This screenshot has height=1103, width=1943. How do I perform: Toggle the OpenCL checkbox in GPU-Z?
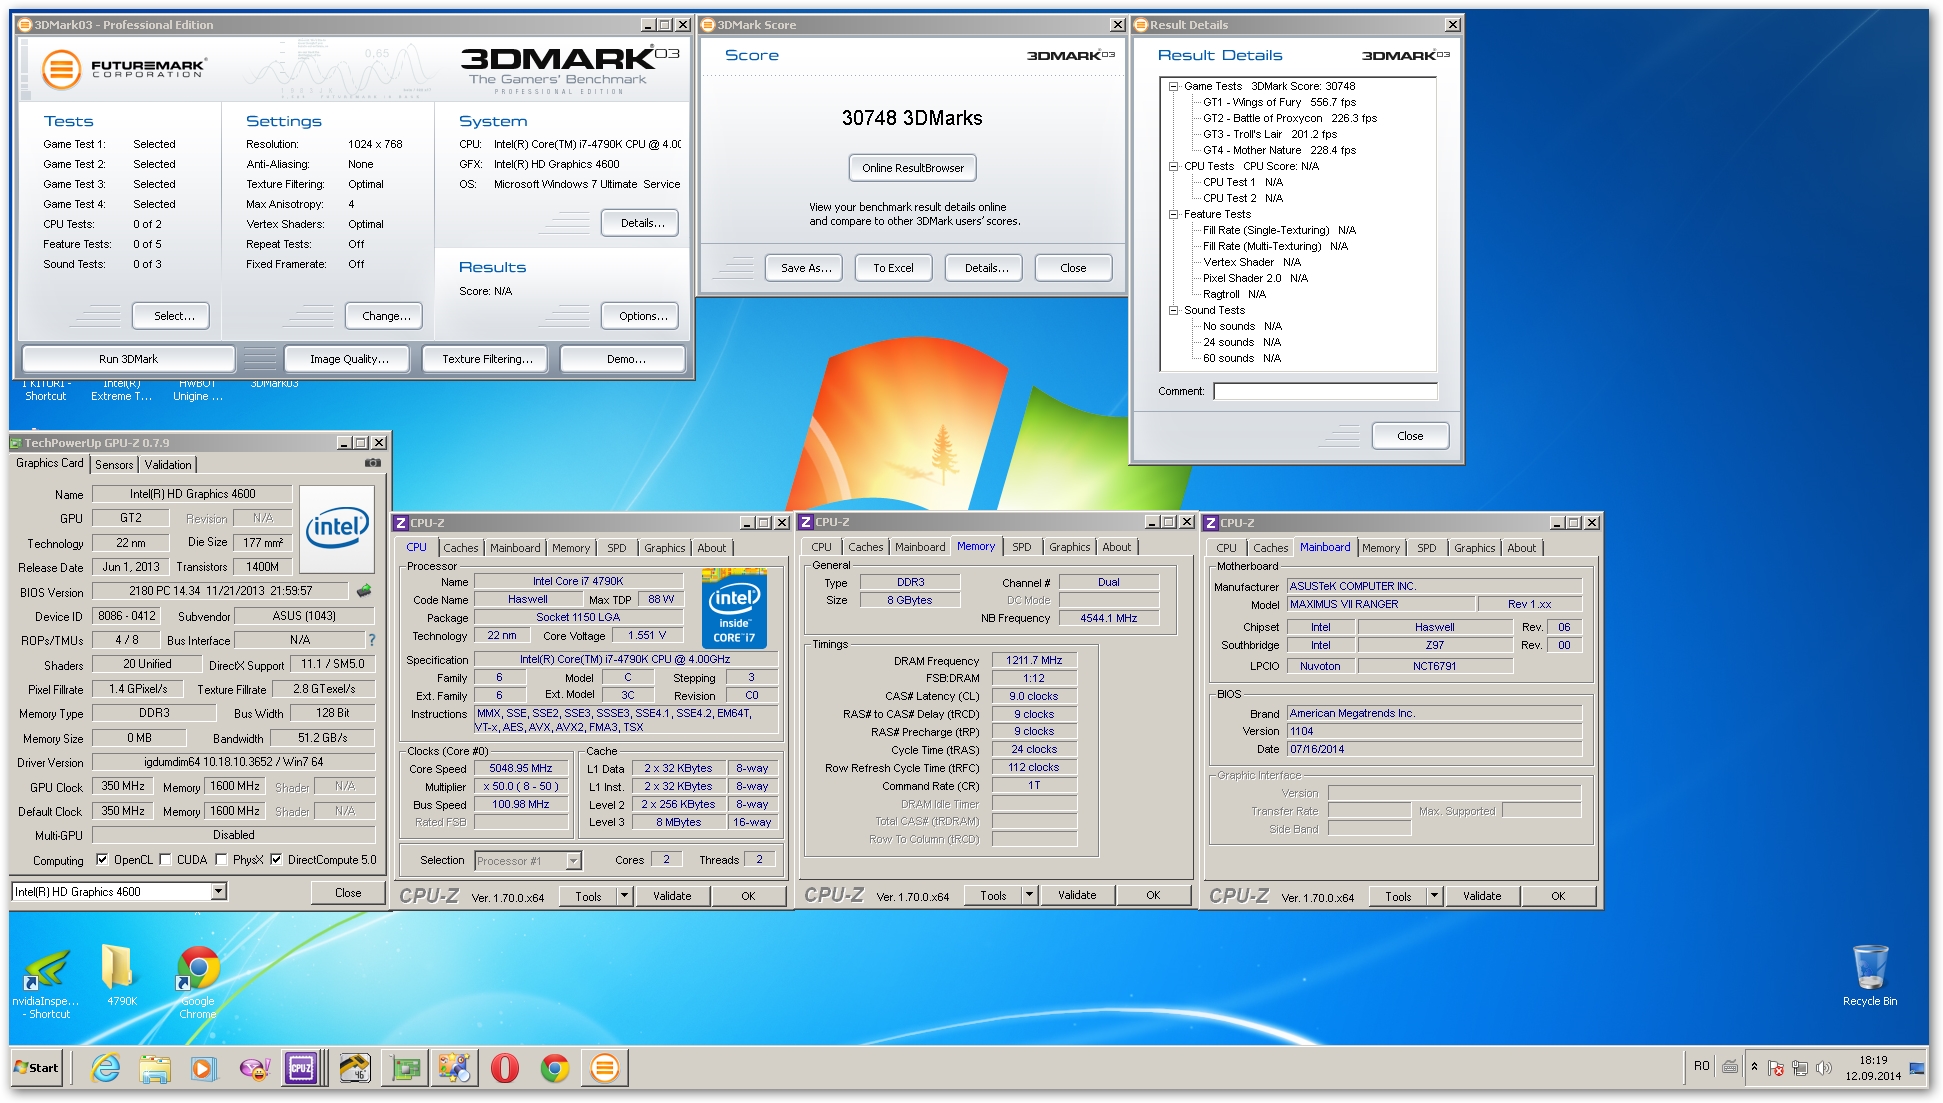(101, 859)
